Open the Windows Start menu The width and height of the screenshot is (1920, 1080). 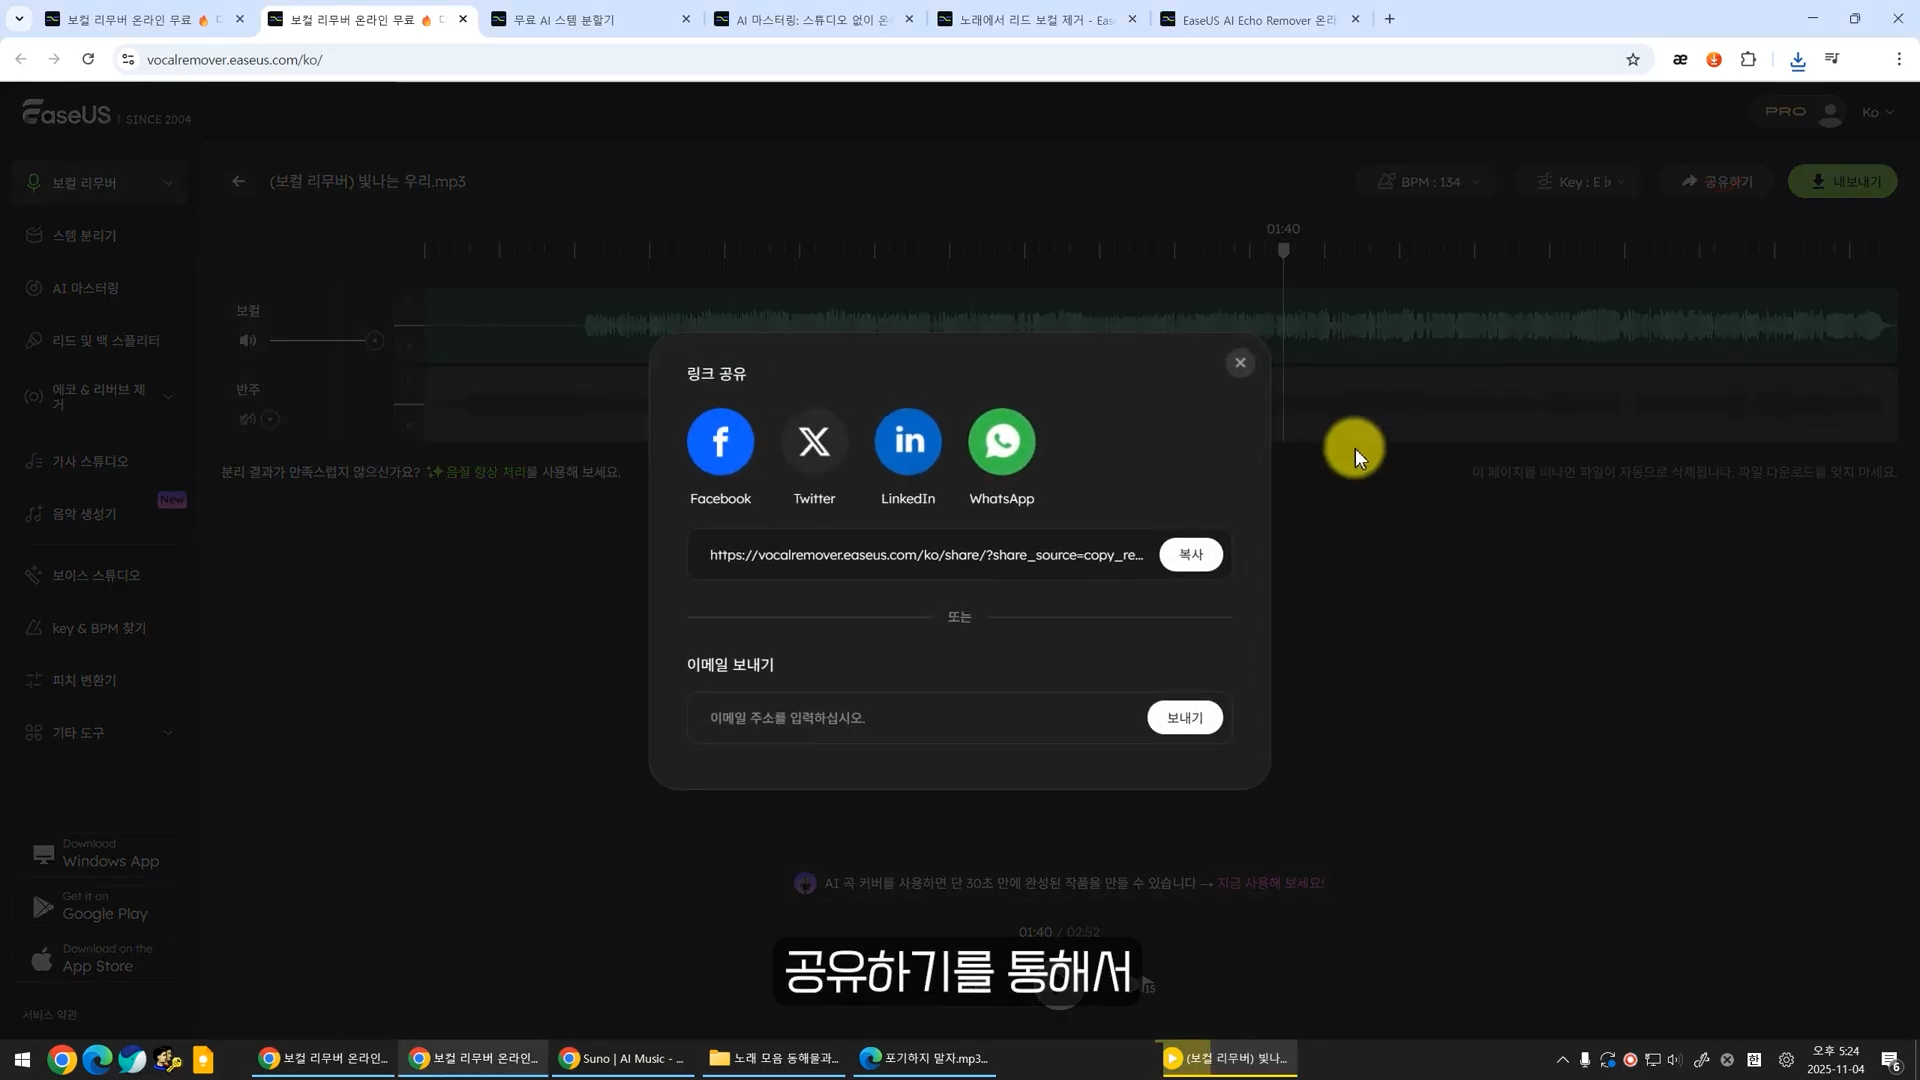pyautogui.click(x=22, y=1059)
